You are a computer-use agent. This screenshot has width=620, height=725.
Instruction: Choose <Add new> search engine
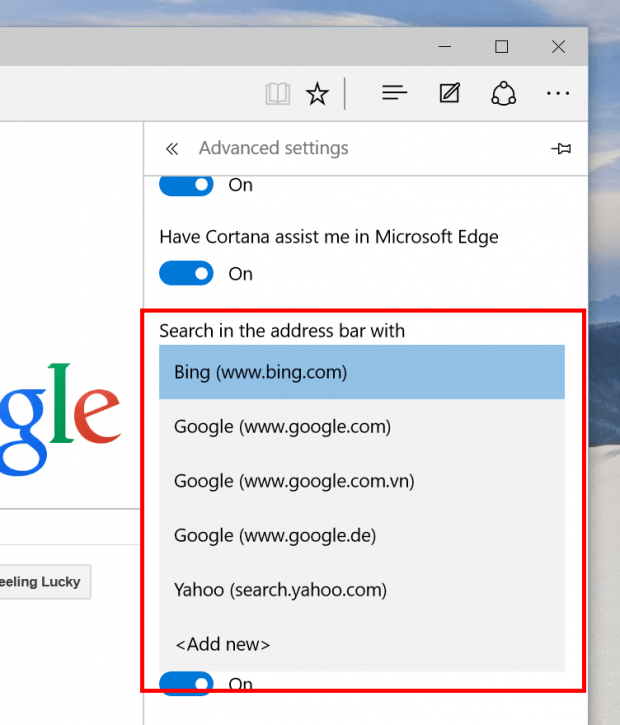coord(362,644)
